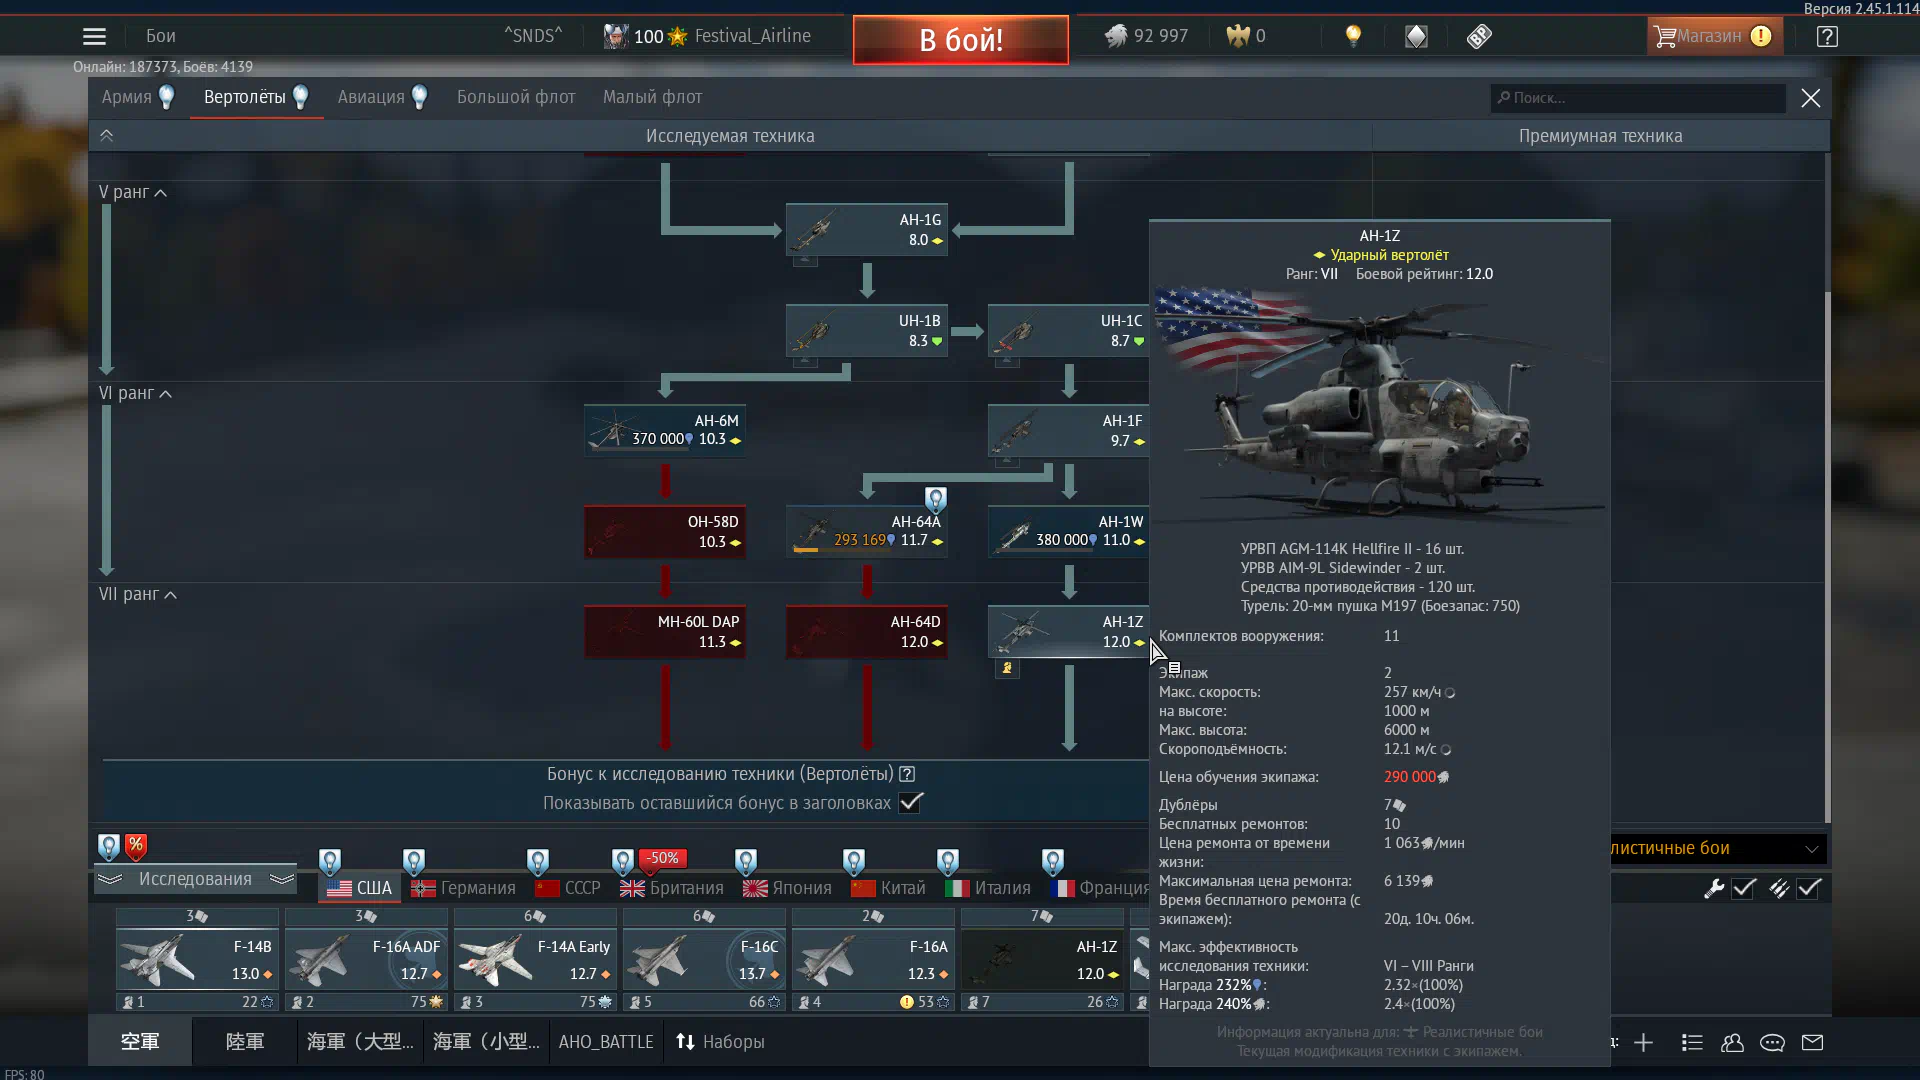Open the items inventory icon in top bar

(1479, 37)
